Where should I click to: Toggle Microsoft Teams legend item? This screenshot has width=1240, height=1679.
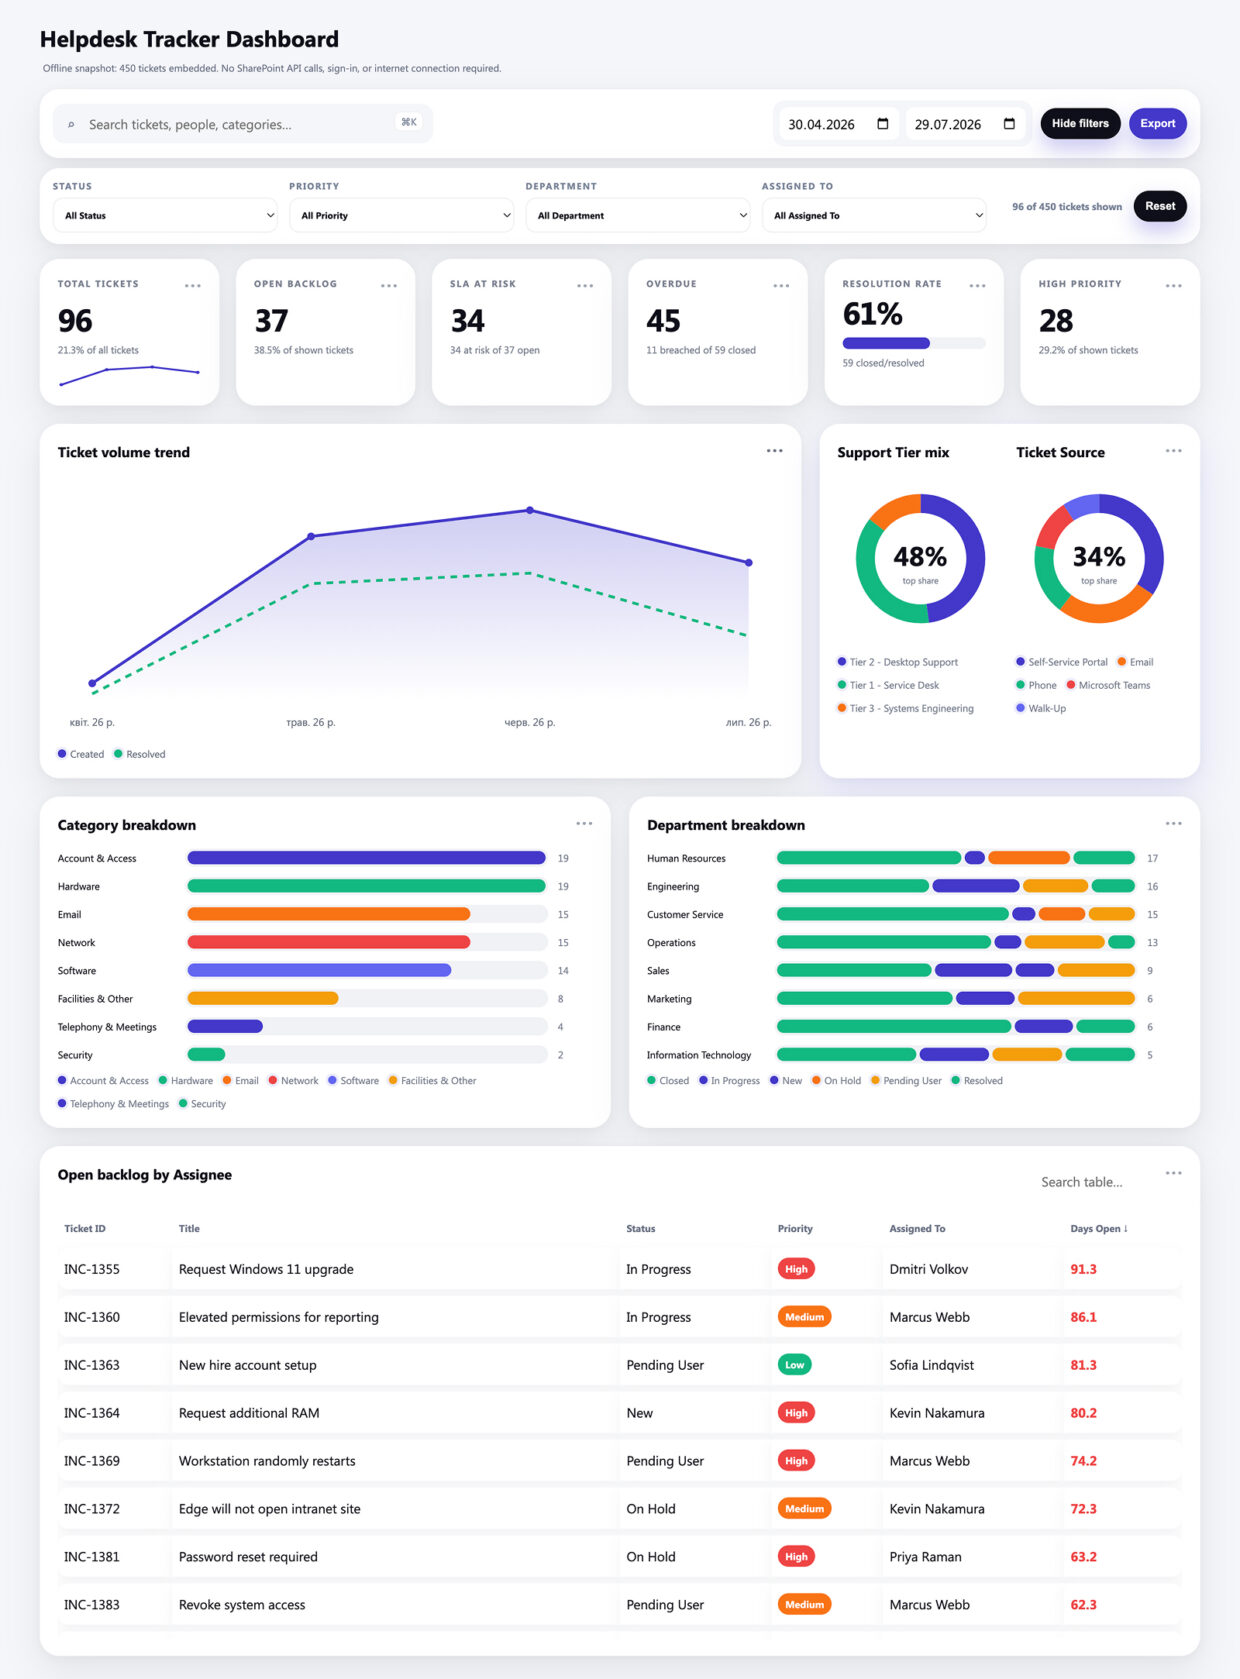click(x=1108, y=685)
